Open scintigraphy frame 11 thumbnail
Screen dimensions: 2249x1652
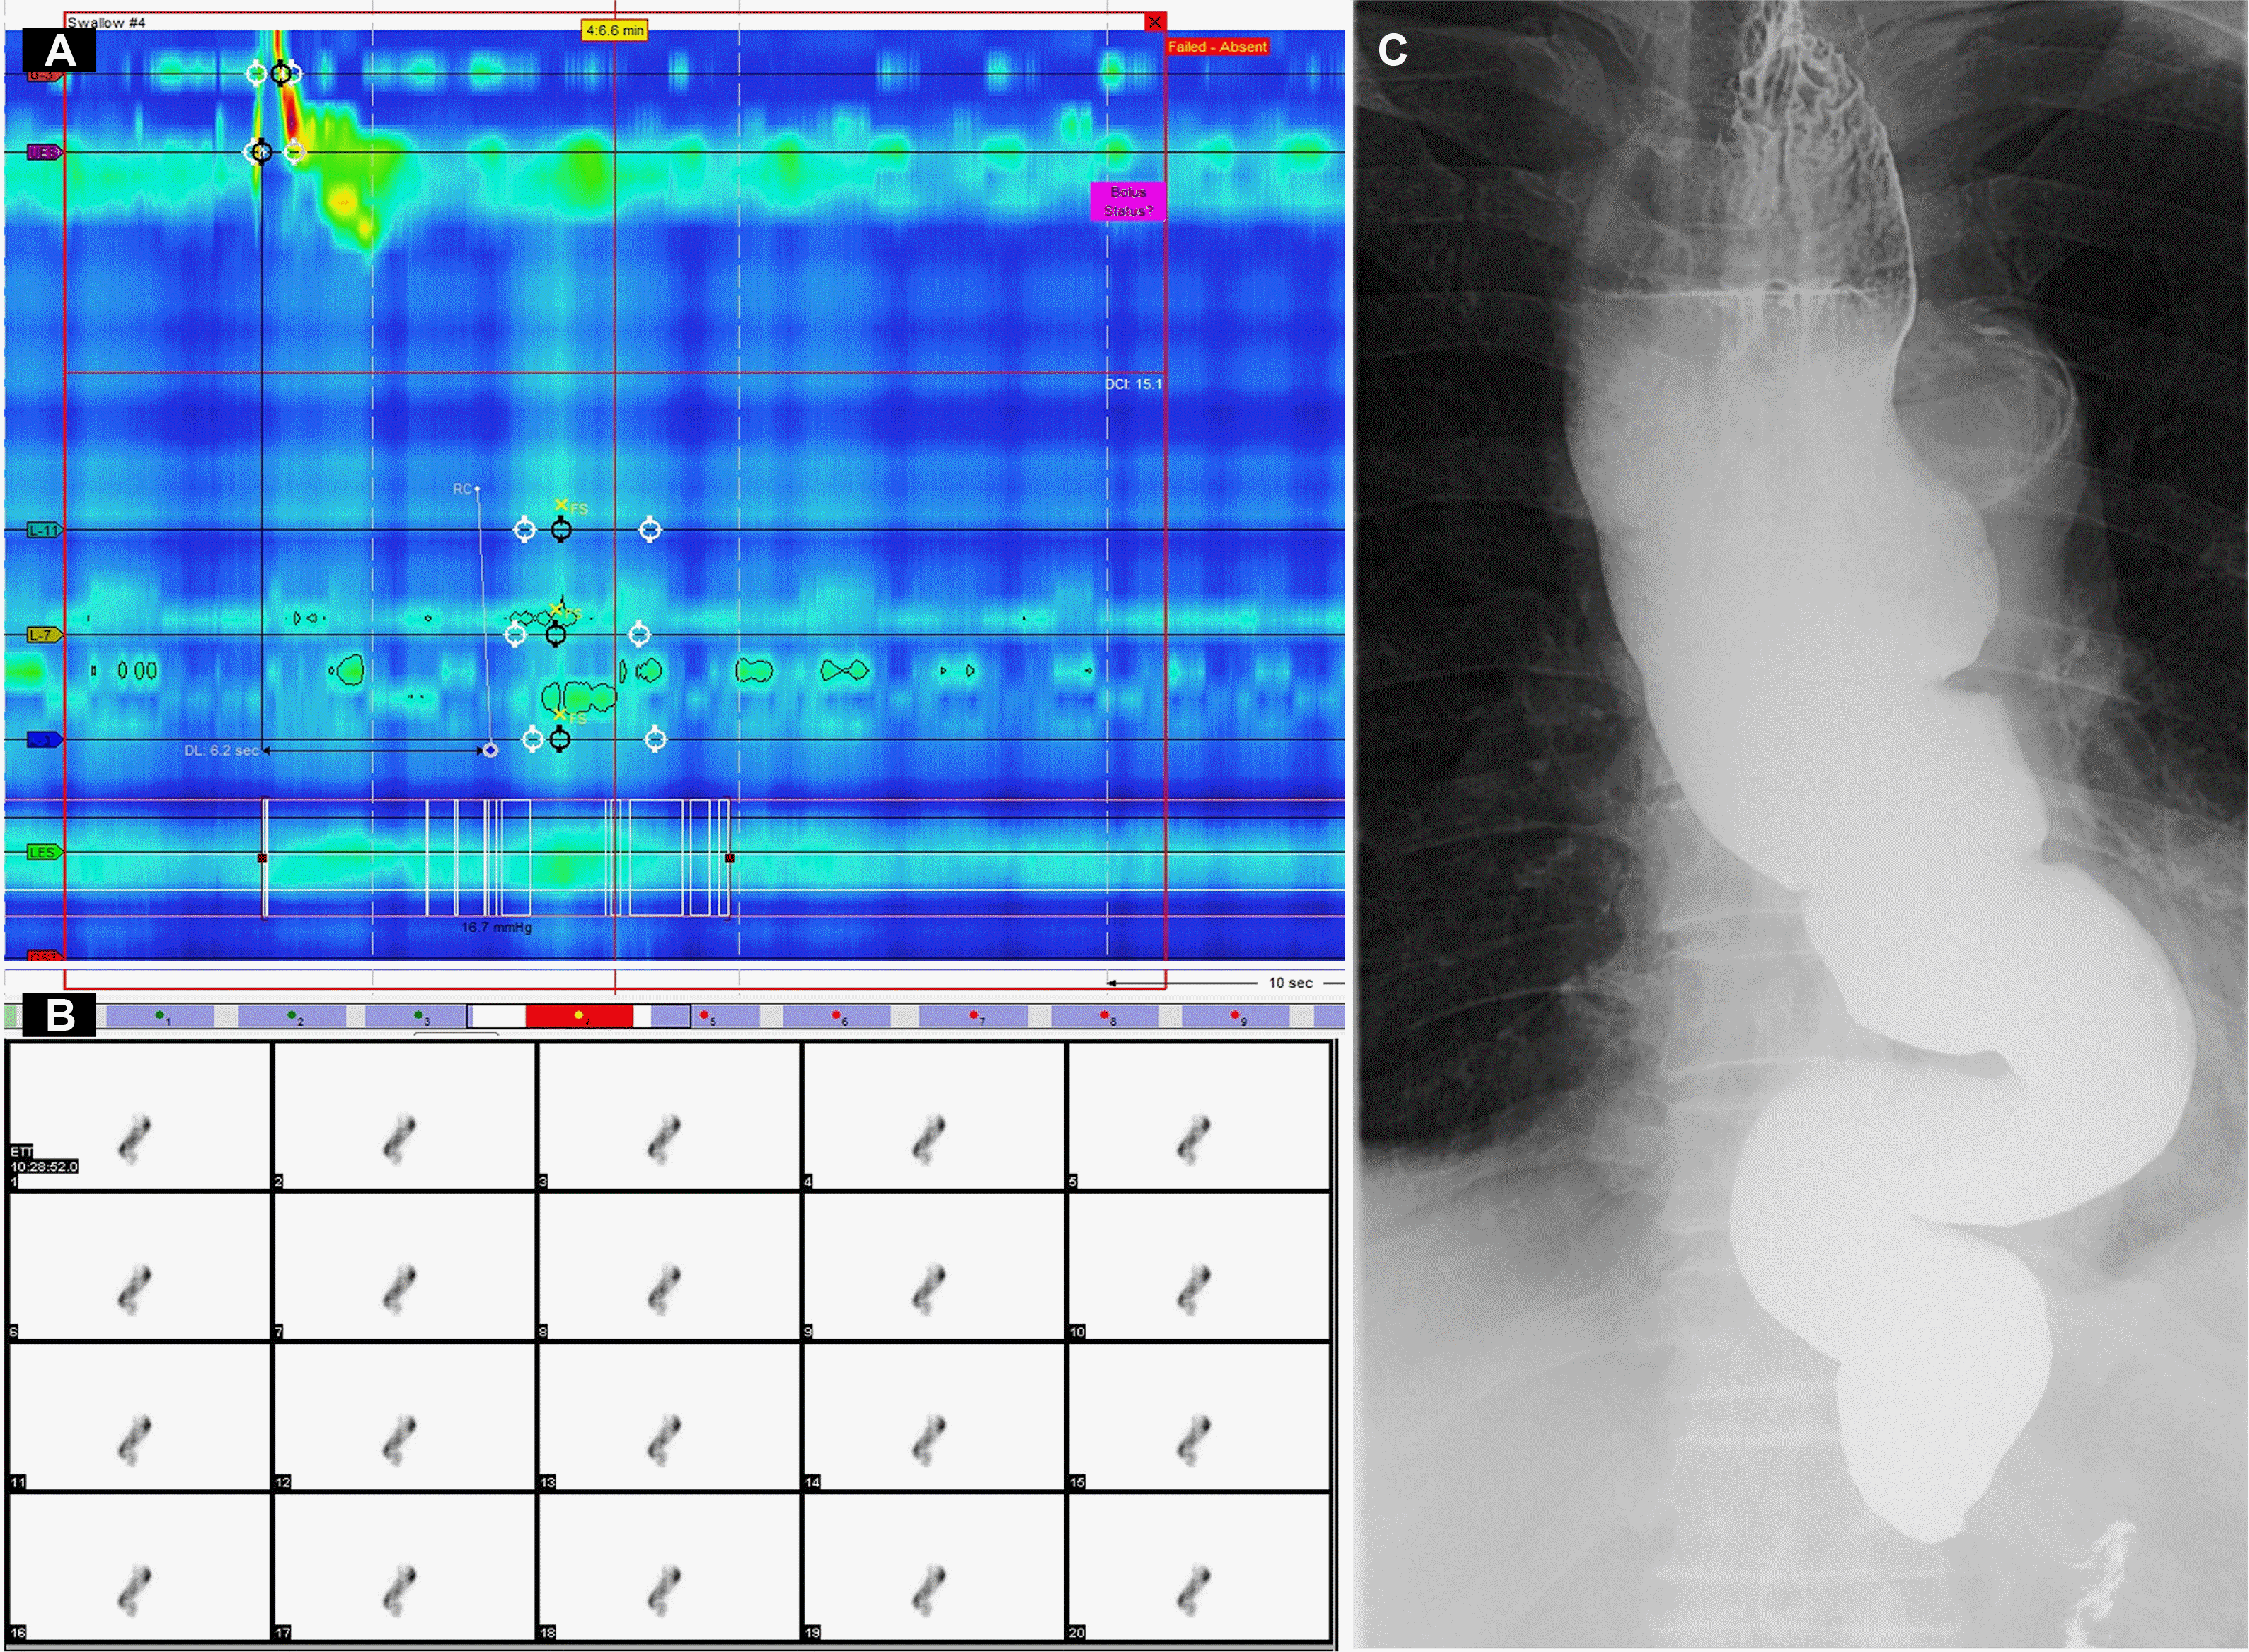point(139,1416)
